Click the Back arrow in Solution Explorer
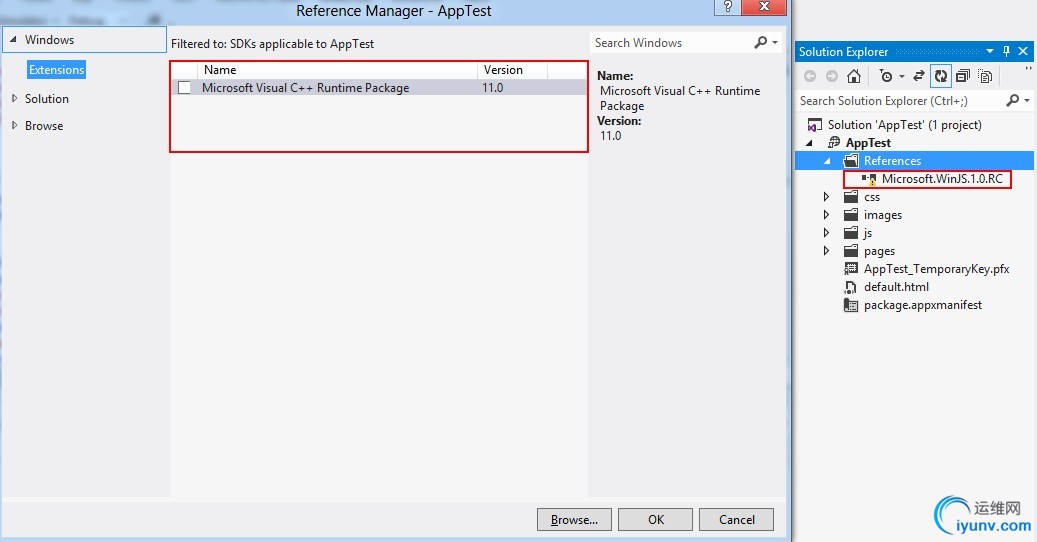This screenshot has width=1037, height=542. tap(809, 76)
